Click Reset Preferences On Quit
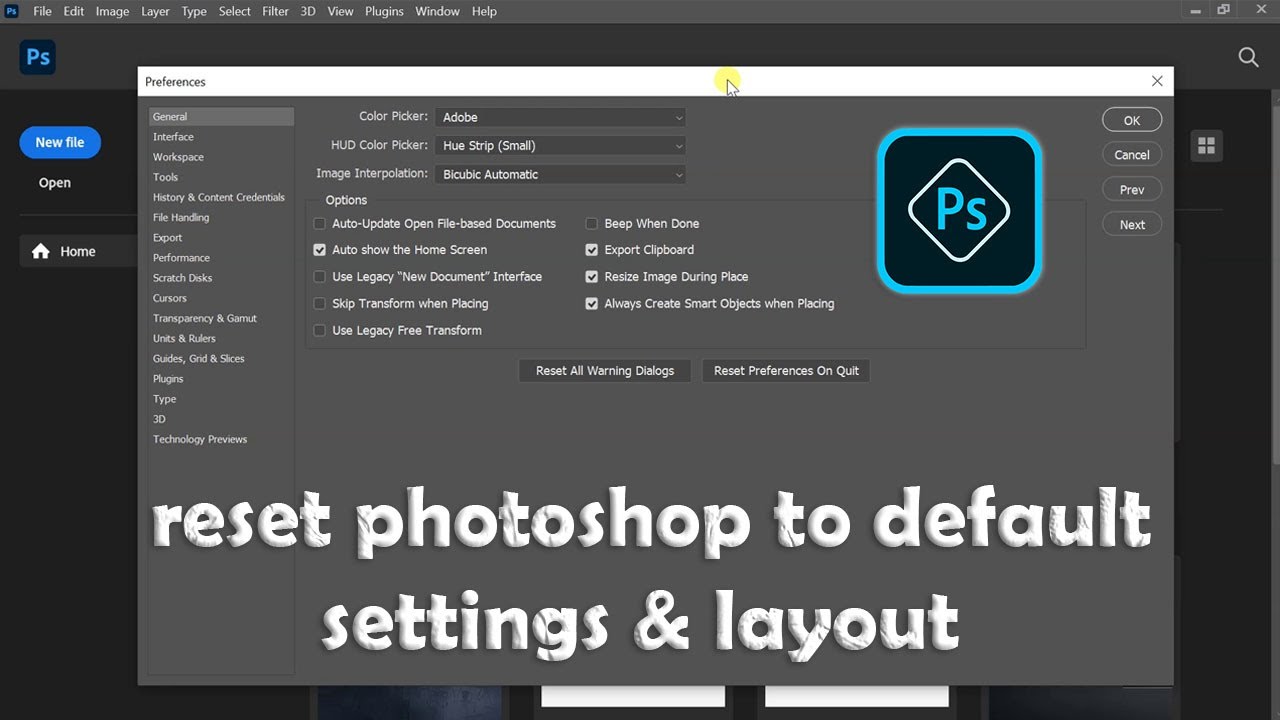 pyautogui.click(x=786, y=371)
